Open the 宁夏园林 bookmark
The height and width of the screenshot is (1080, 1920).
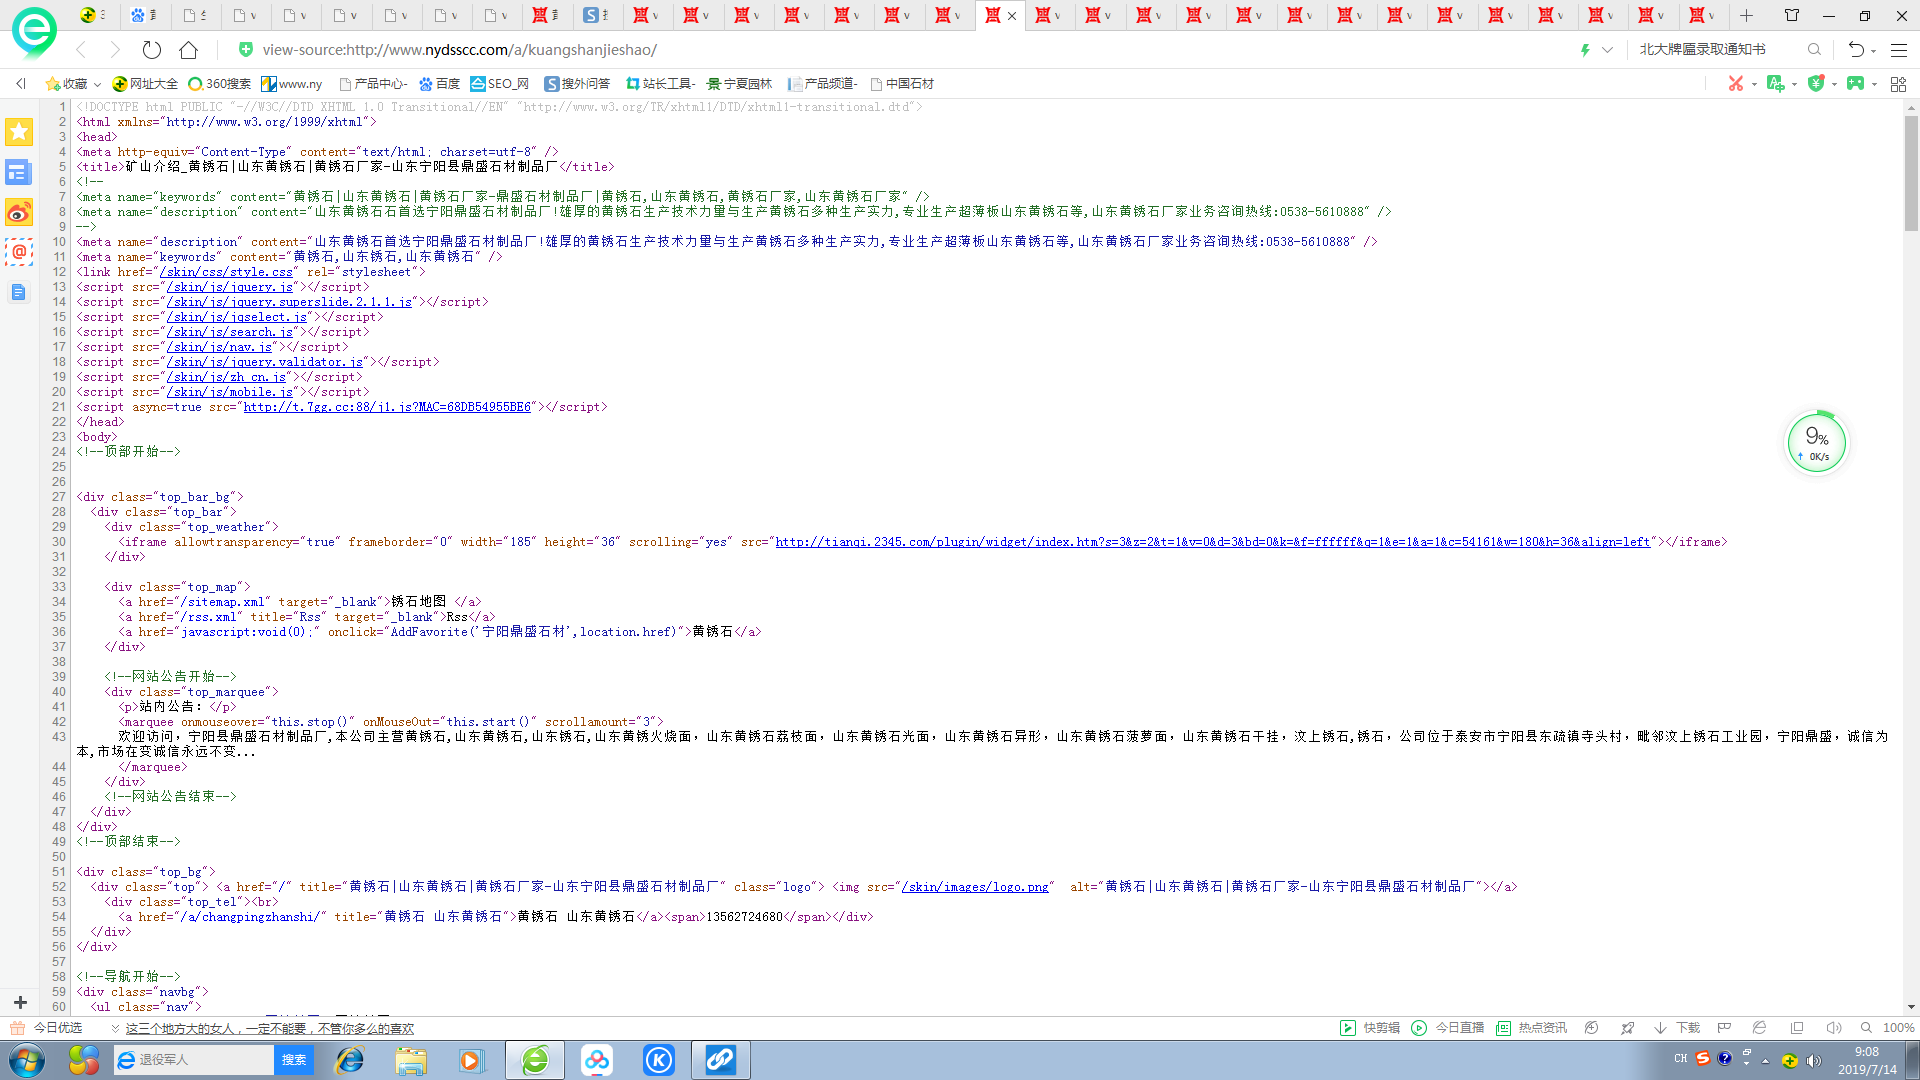tap(739, 84)
